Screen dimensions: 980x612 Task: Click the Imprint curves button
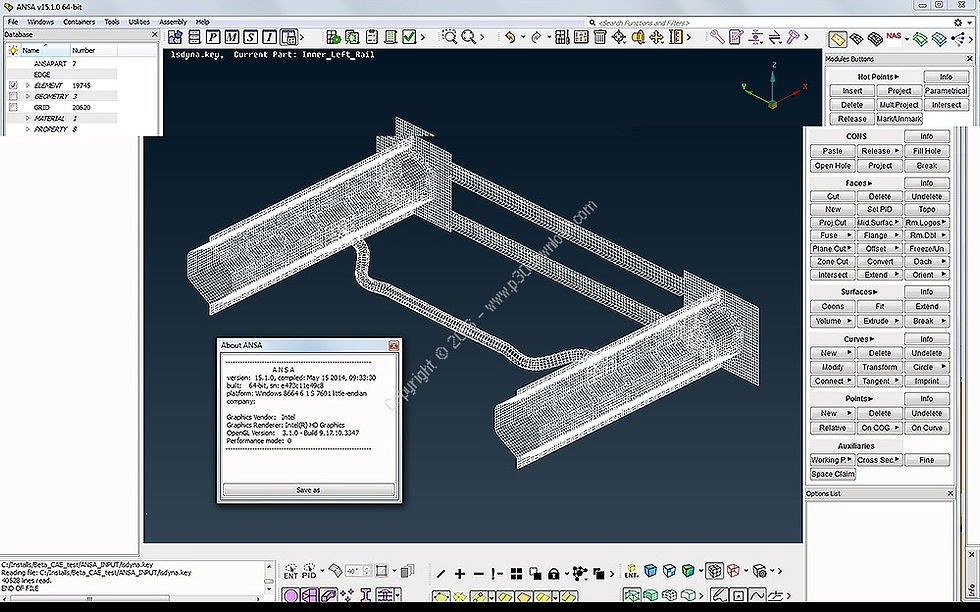pyautogui.click(x=926, y=381)
